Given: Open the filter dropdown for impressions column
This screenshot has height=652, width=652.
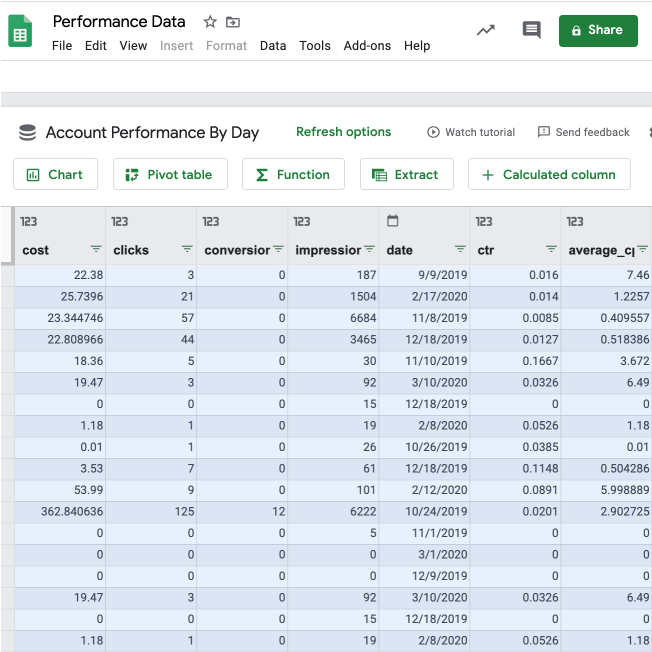Looking at the screenshot, I should click(369, 249).
